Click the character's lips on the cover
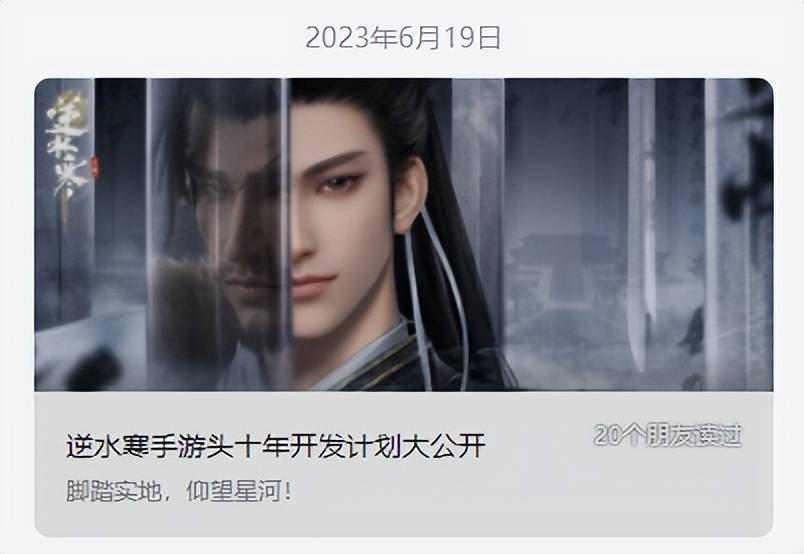Image resolution: width=804 pixels, height=554 pixels. (314, 282)
